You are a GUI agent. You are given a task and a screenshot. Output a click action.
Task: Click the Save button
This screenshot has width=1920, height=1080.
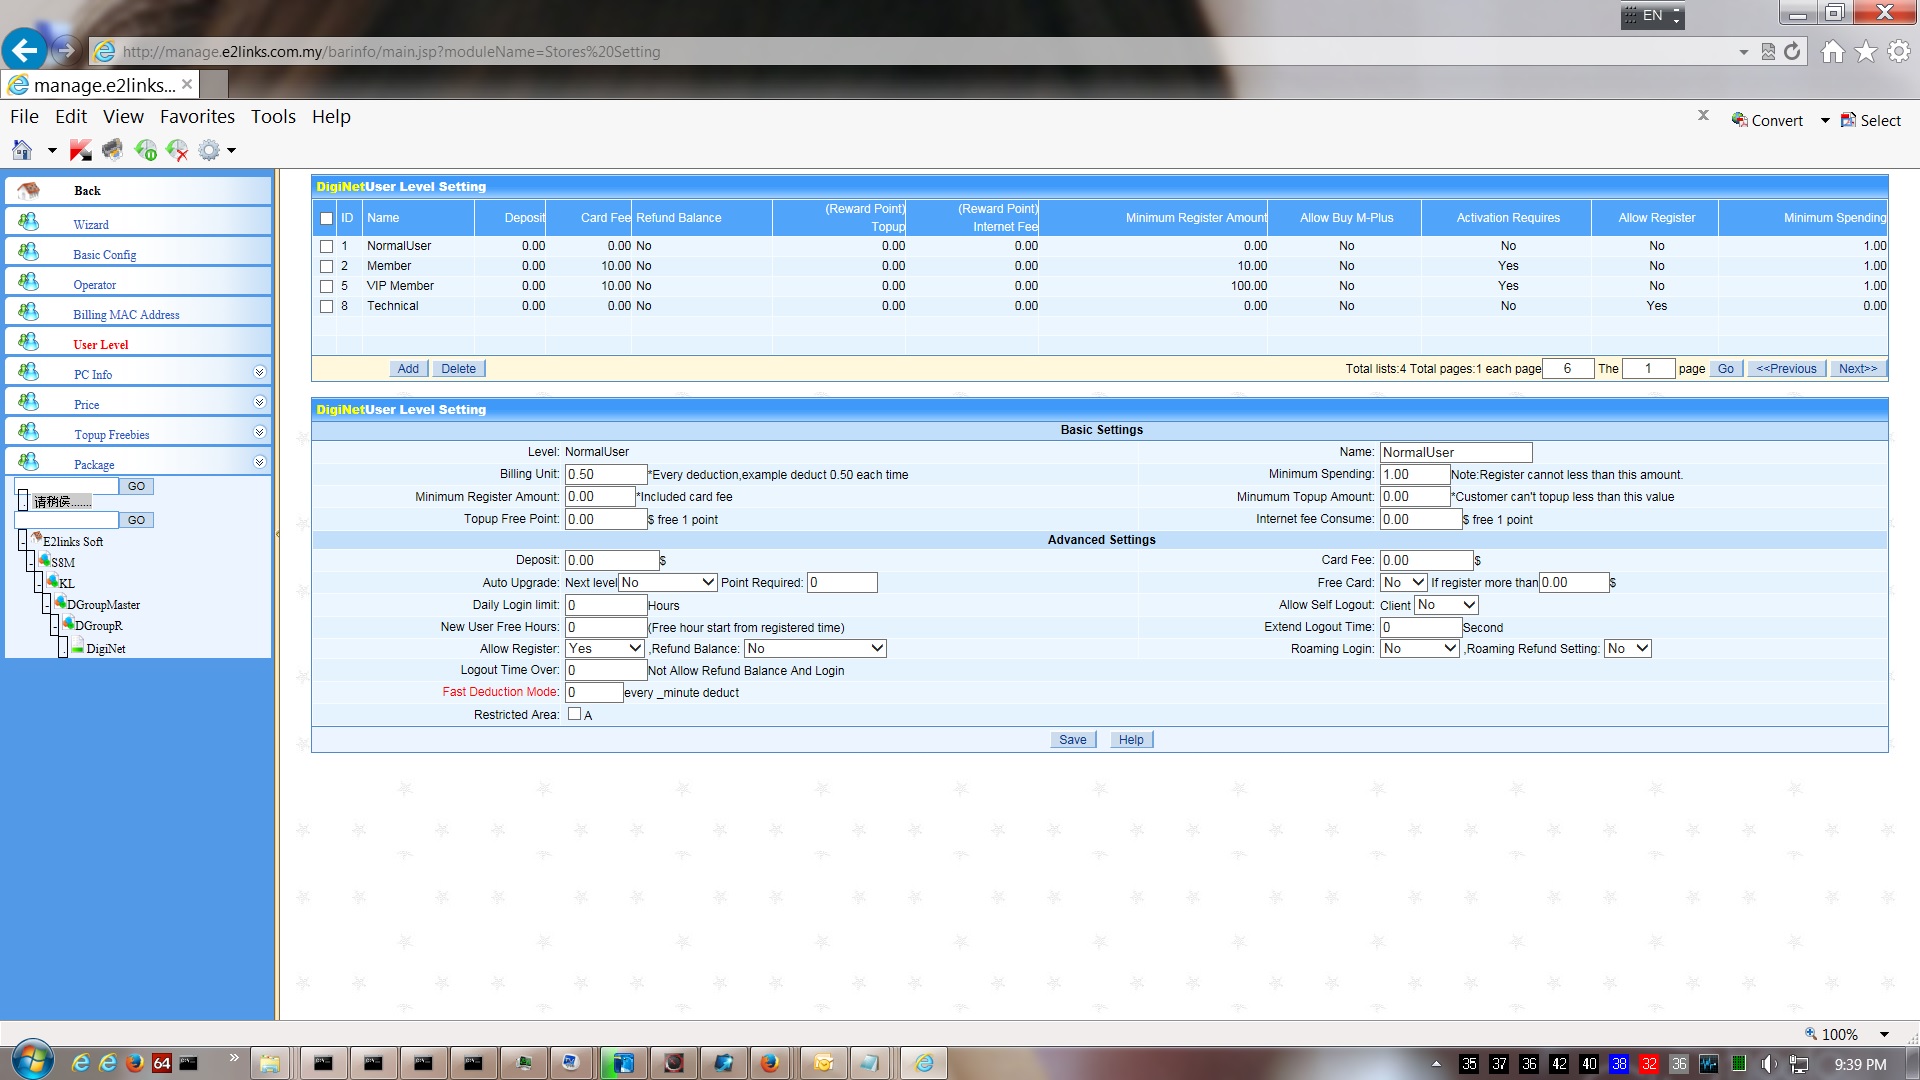(1072, 740)
